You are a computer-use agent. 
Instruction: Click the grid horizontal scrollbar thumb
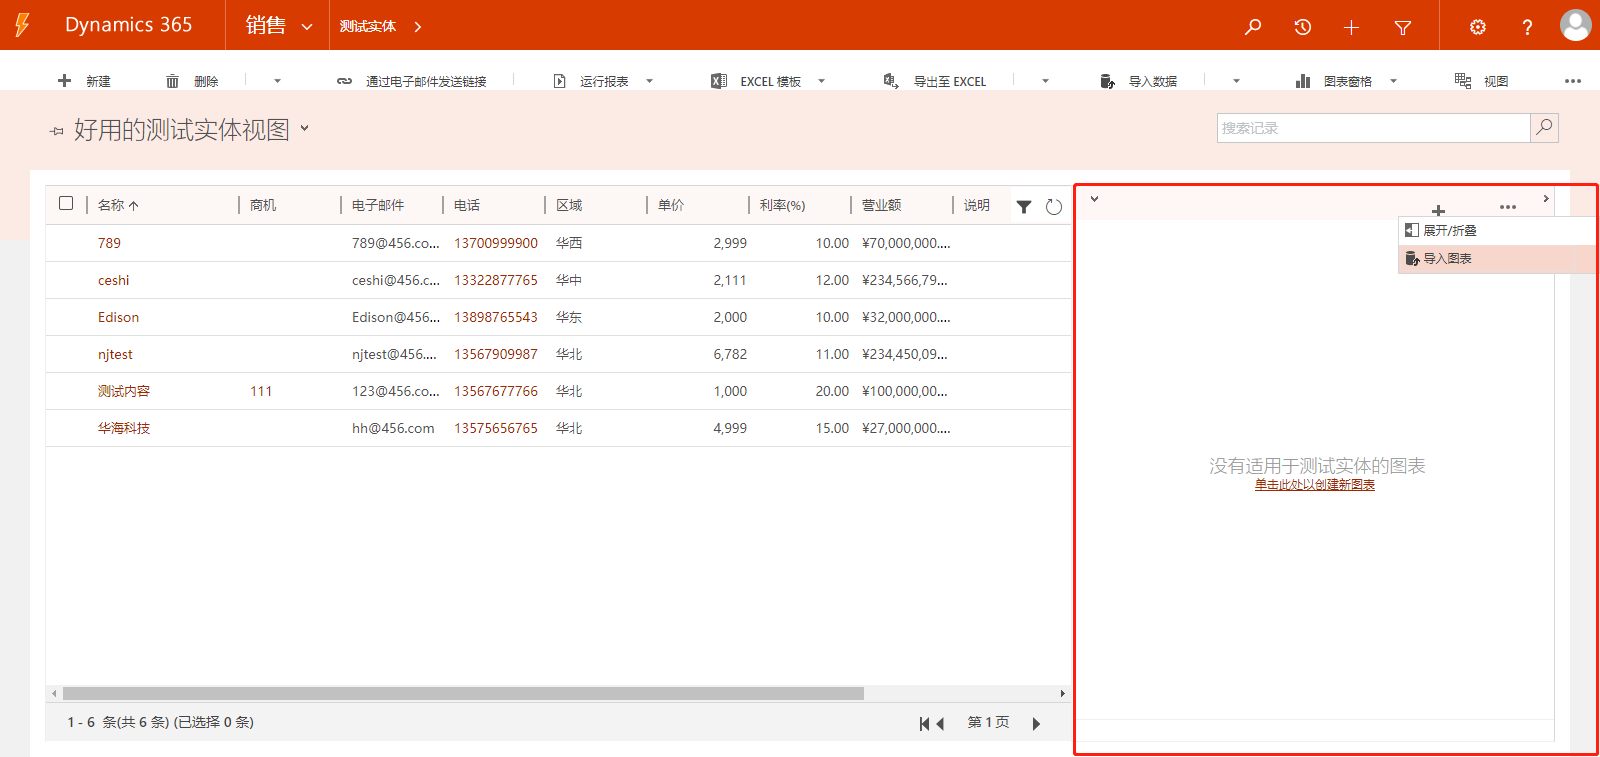(463, 693)
